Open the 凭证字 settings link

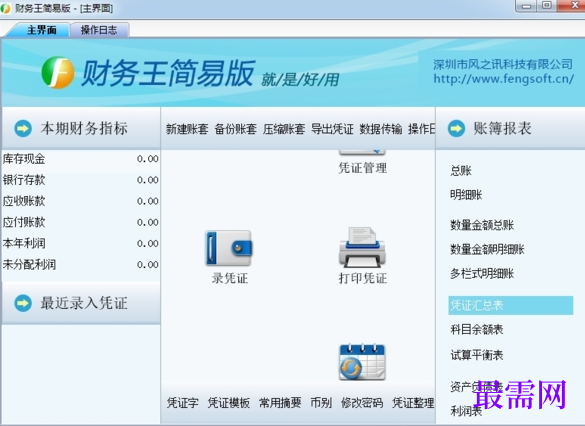[183, 403]
